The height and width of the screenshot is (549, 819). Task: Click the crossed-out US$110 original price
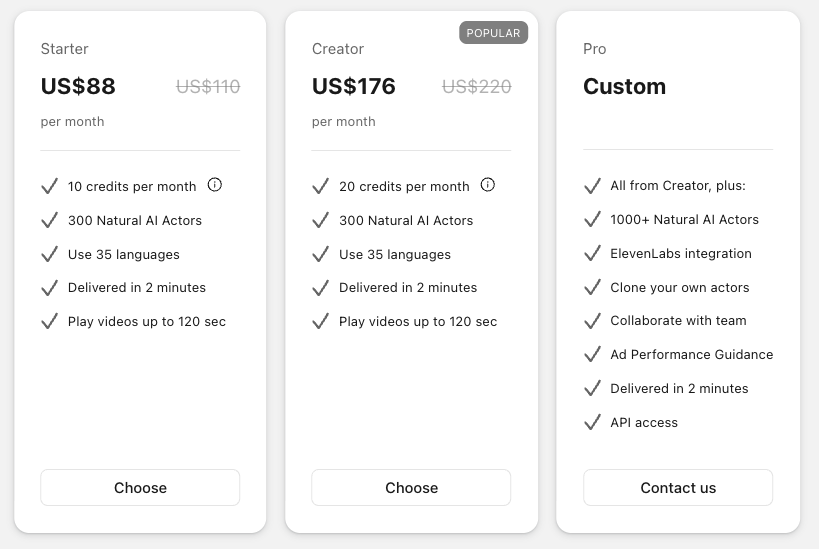208,87
